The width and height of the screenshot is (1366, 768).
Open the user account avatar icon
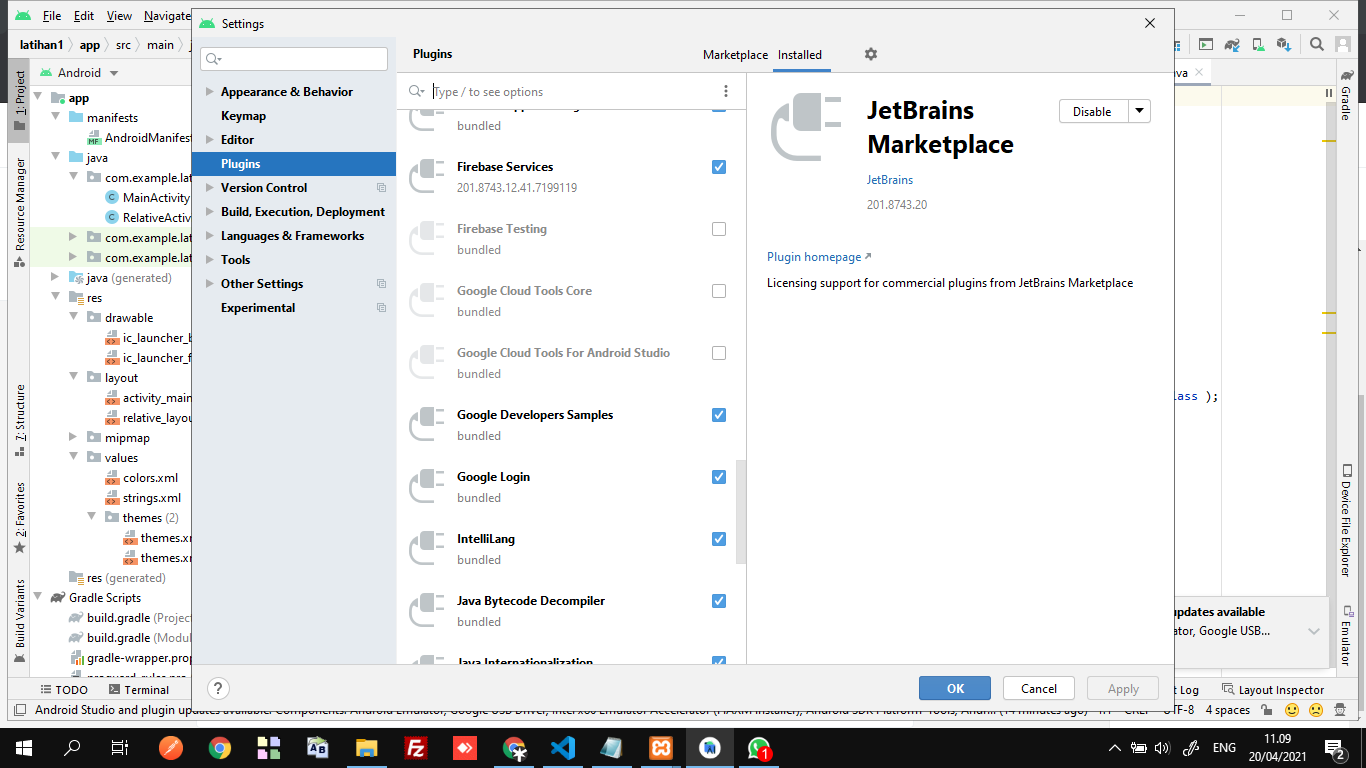(x=1342, y=44)
